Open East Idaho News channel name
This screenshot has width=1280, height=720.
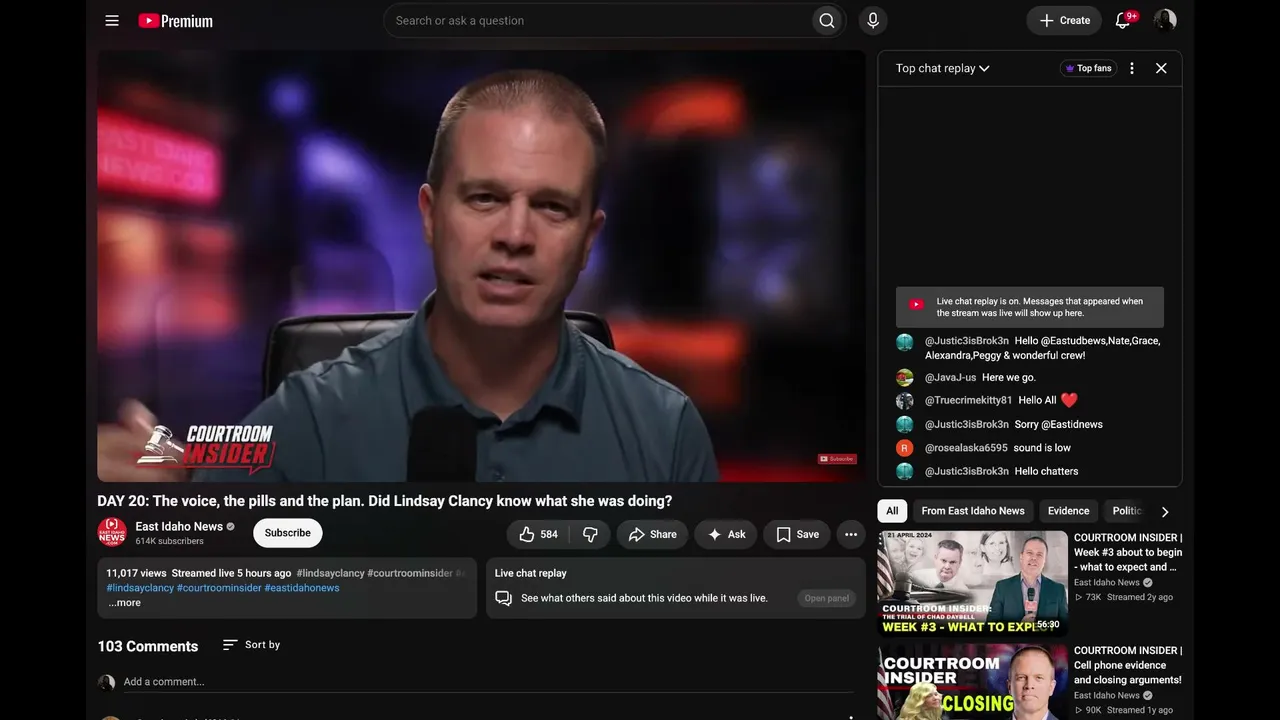coord(179,526)
